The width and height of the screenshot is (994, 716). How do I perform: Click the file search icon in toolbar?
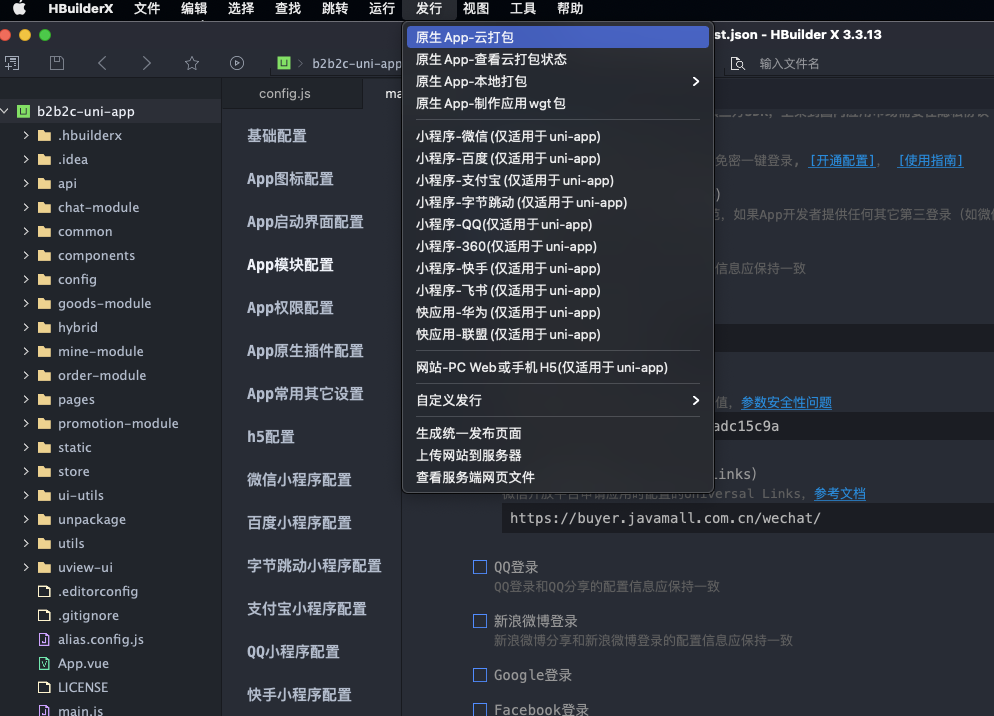(x=737, y=63)
